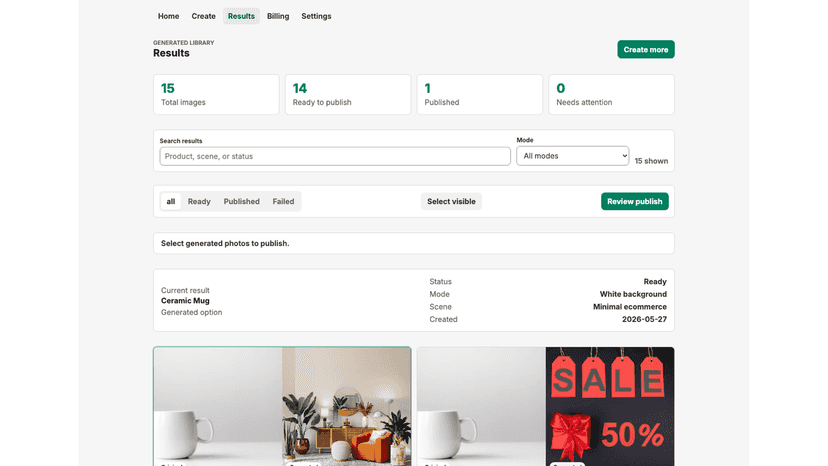Filter results by Ready status
Image resolution: width=828 pixels, height=466 pixels.
pos(199,201)
